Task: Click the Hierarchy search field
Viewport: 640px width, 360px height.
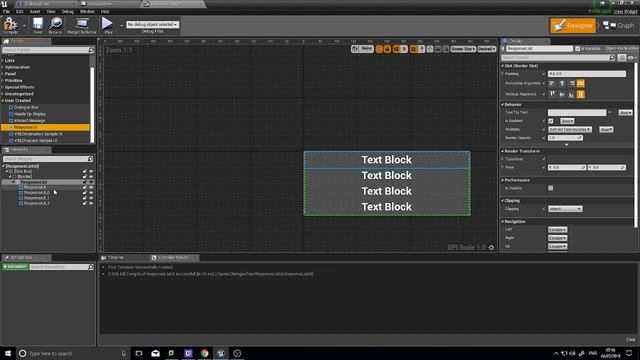Action: point(48,159)
